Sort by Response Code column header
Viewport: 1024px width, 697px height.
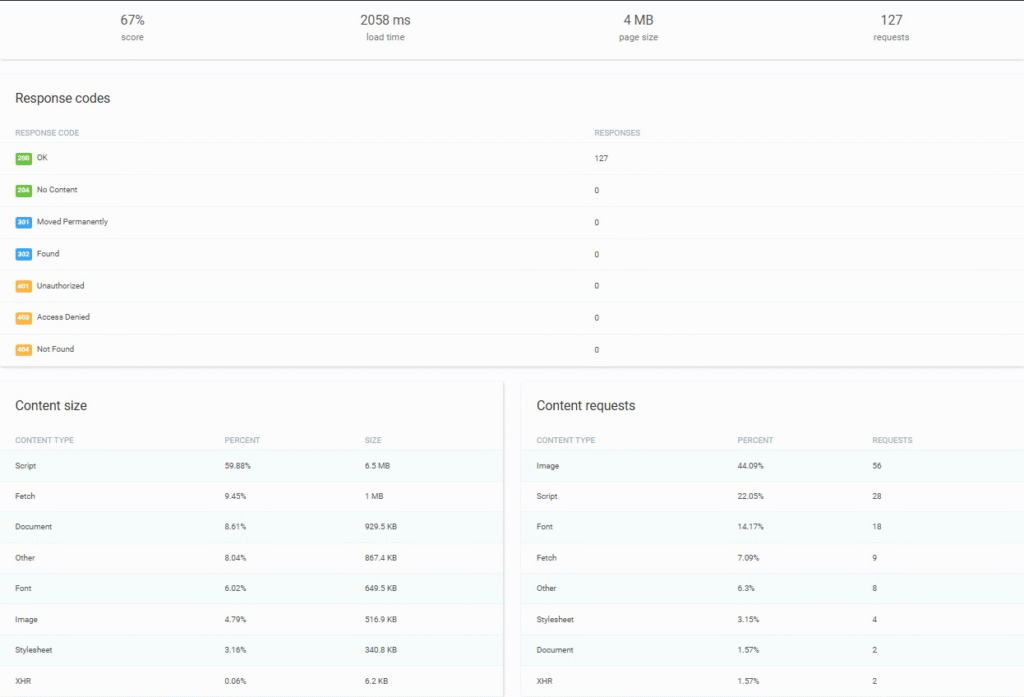coord(47,133)
